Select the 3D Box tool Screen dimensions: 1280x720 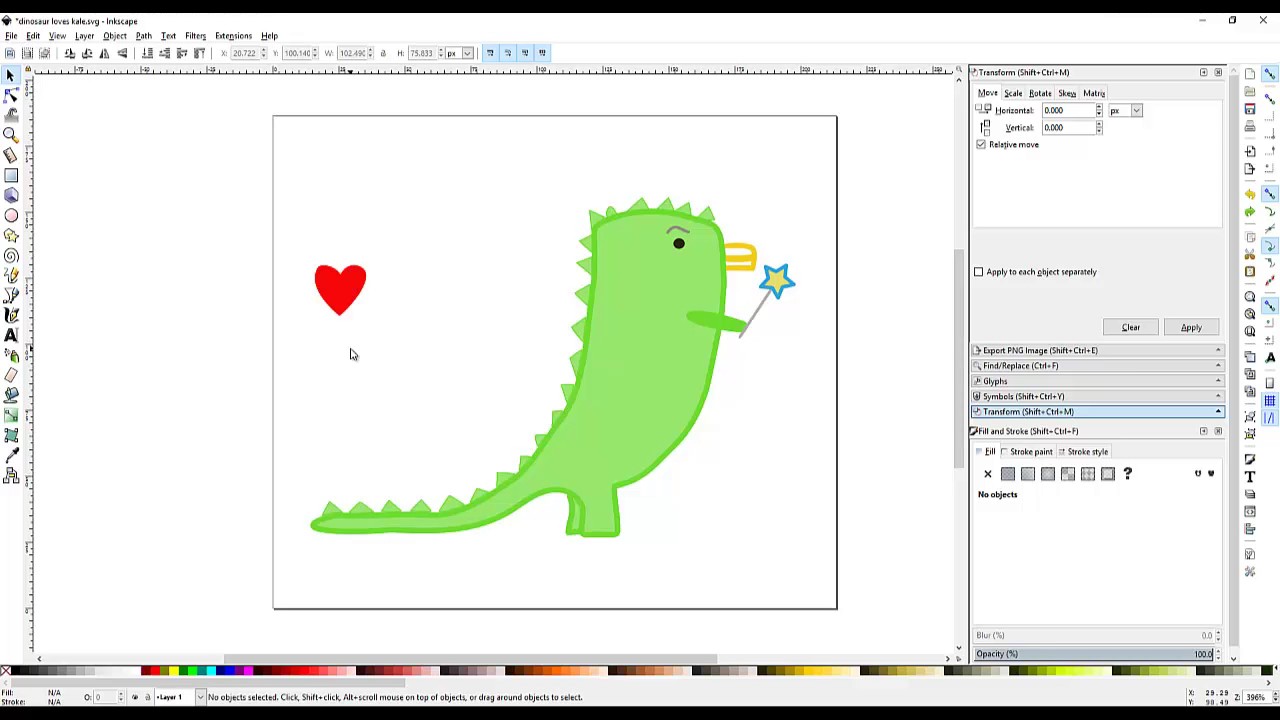coord(11,195)
